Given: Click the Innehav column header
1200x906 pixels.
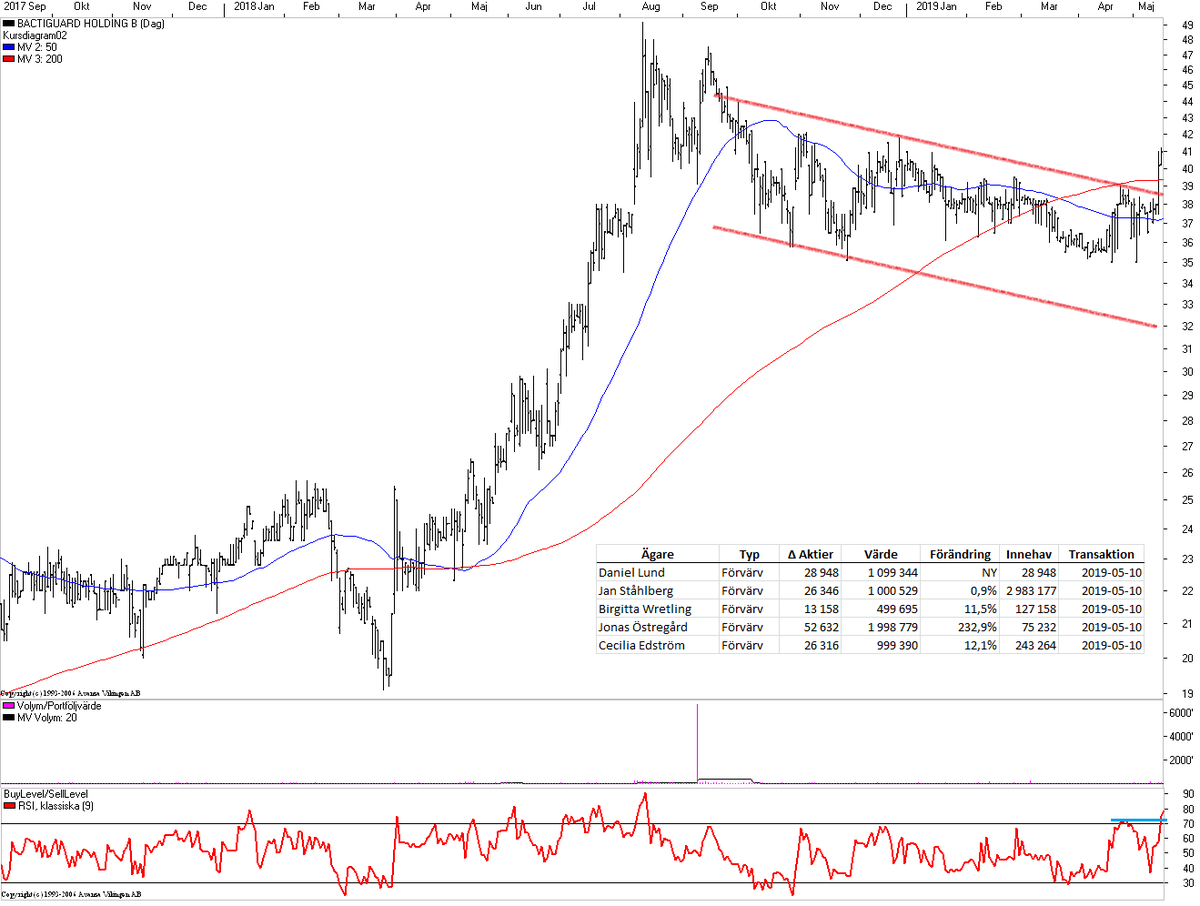Looking at the screenshot, I should point(1028,554).
